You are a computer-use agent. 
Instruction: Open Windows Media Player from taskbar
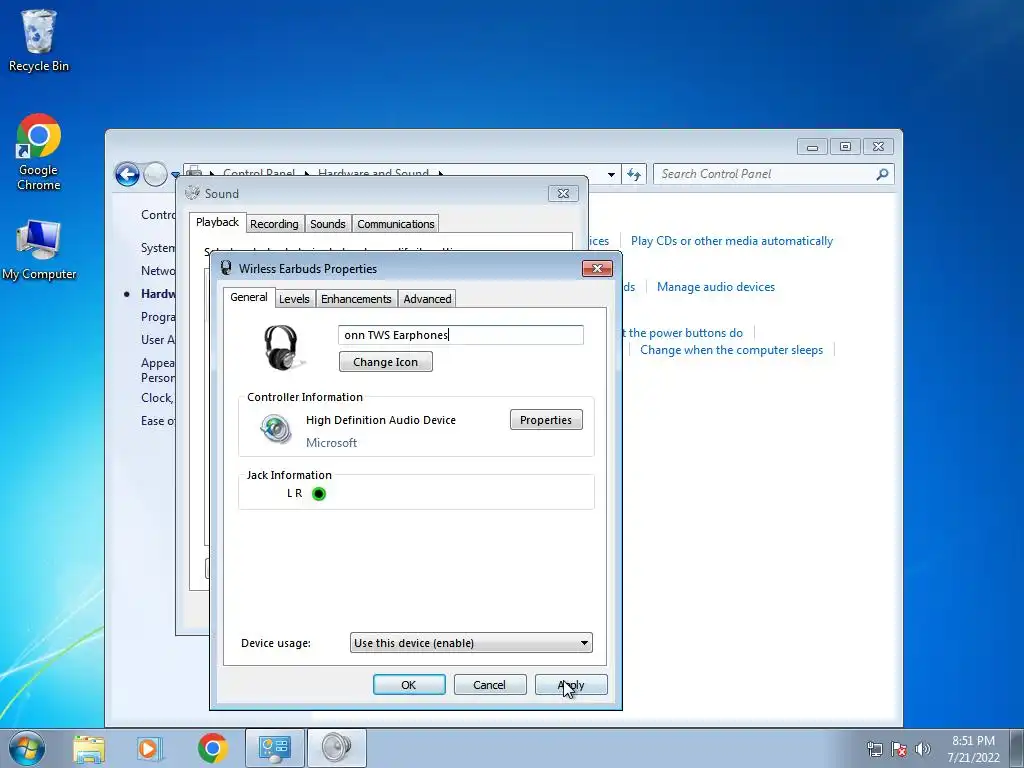pyautogui.click(x=150, y=748)
